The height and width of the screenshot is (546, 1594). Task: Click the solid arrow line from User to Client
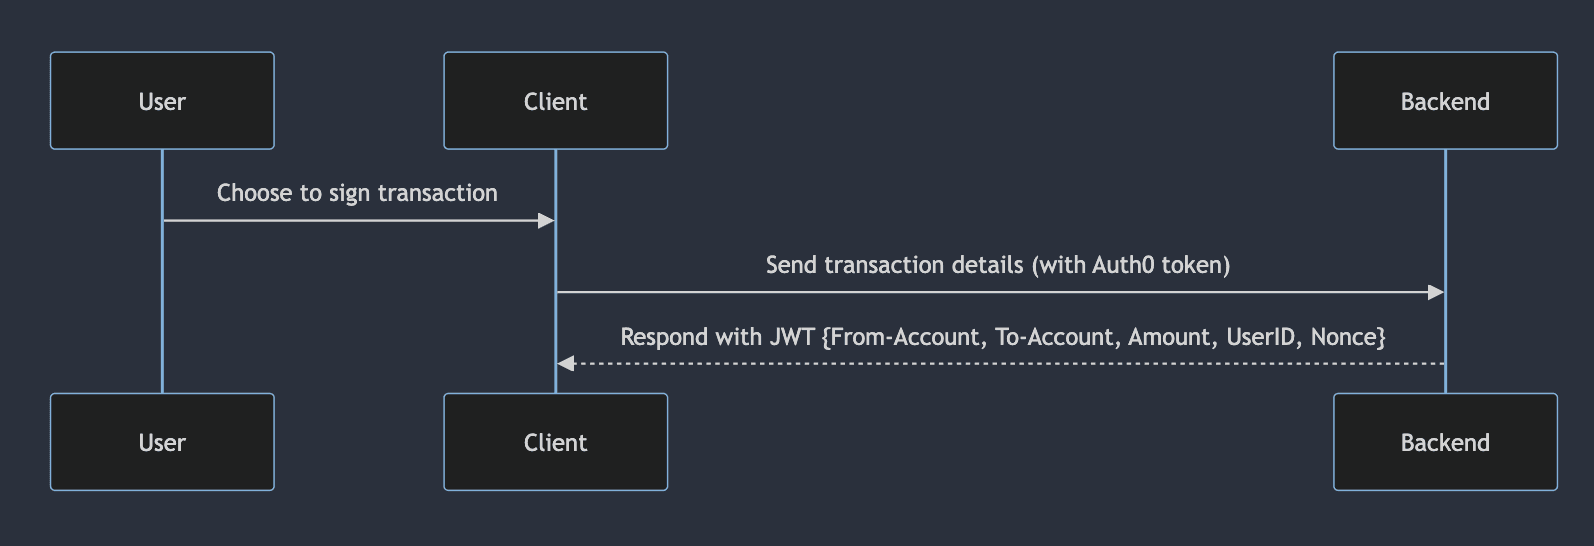(x=350, y=220)
